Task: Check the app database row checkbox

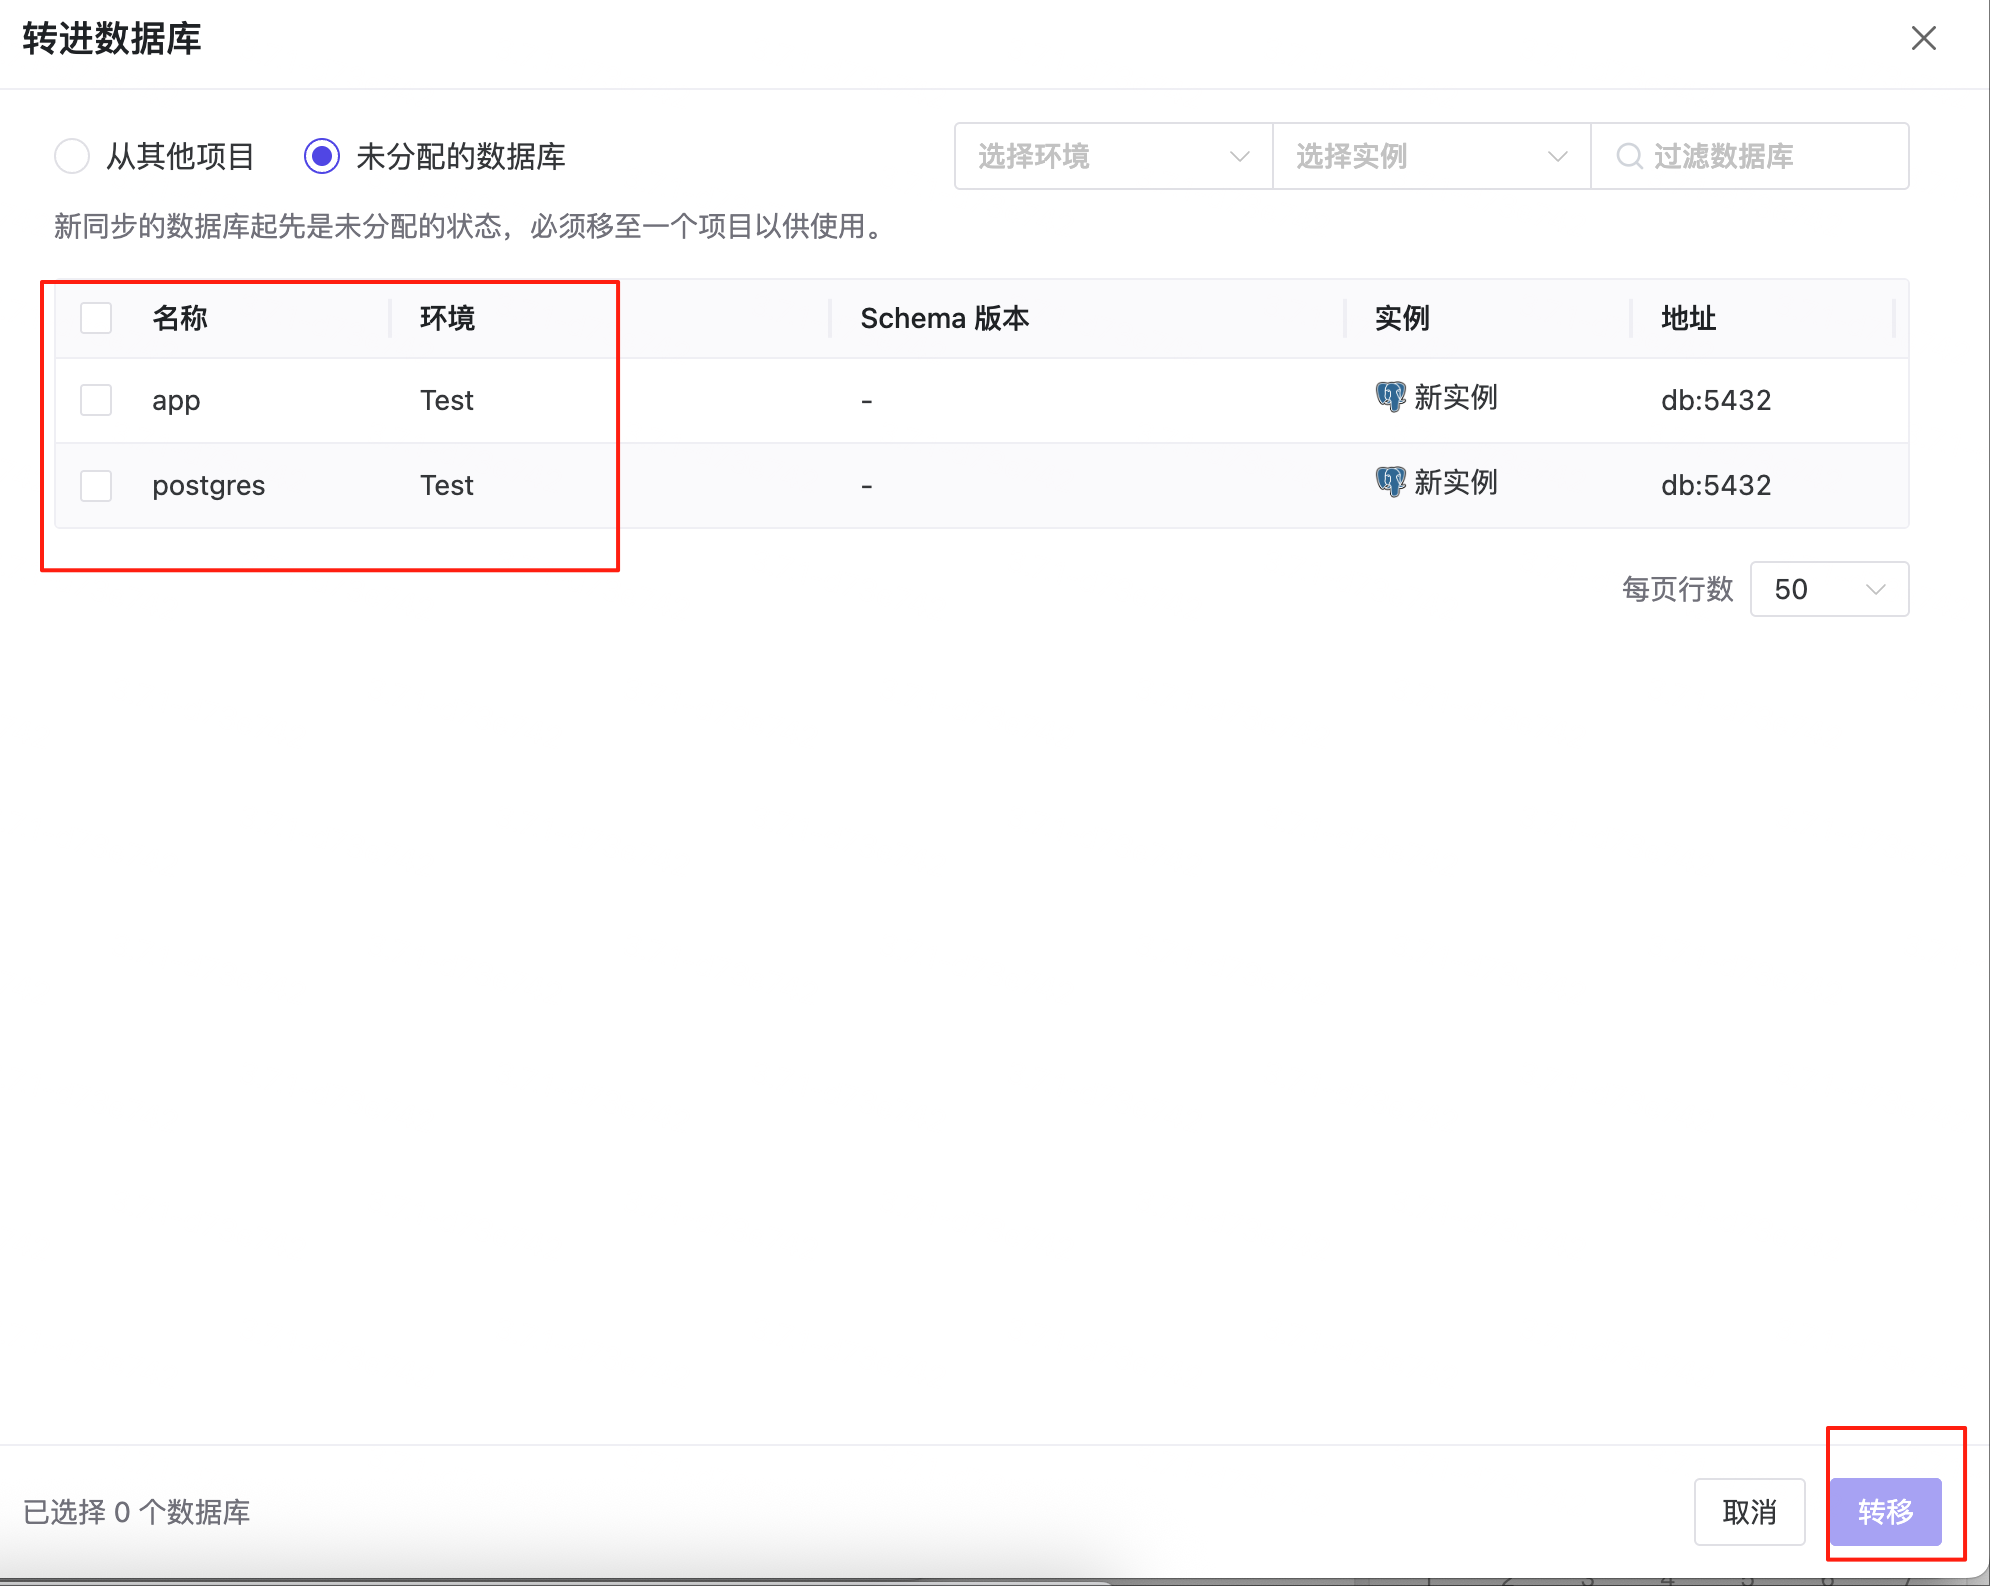Action: tap(96, 400)
